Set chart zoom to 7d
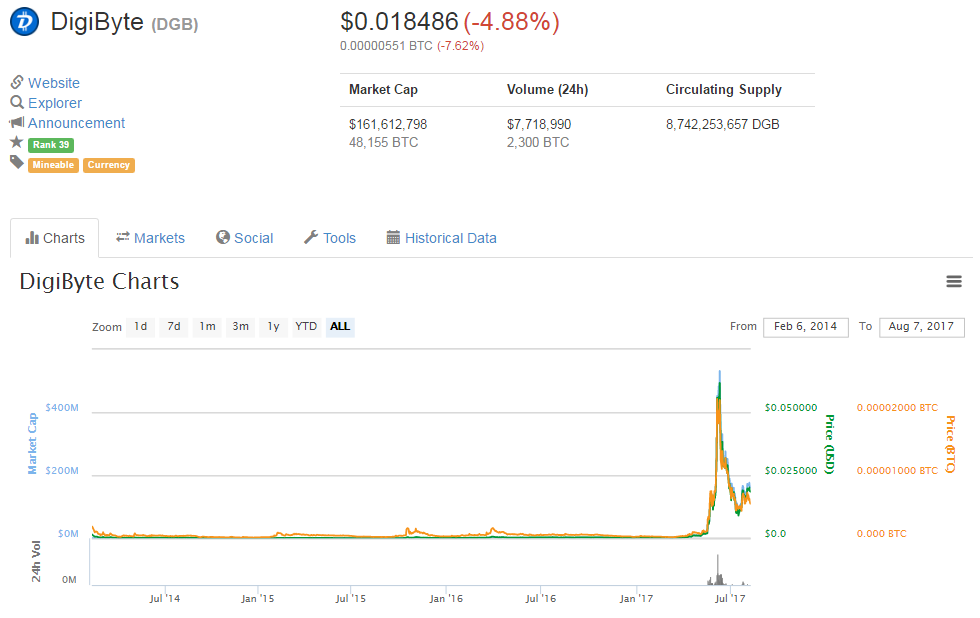 tap(174, 326)
